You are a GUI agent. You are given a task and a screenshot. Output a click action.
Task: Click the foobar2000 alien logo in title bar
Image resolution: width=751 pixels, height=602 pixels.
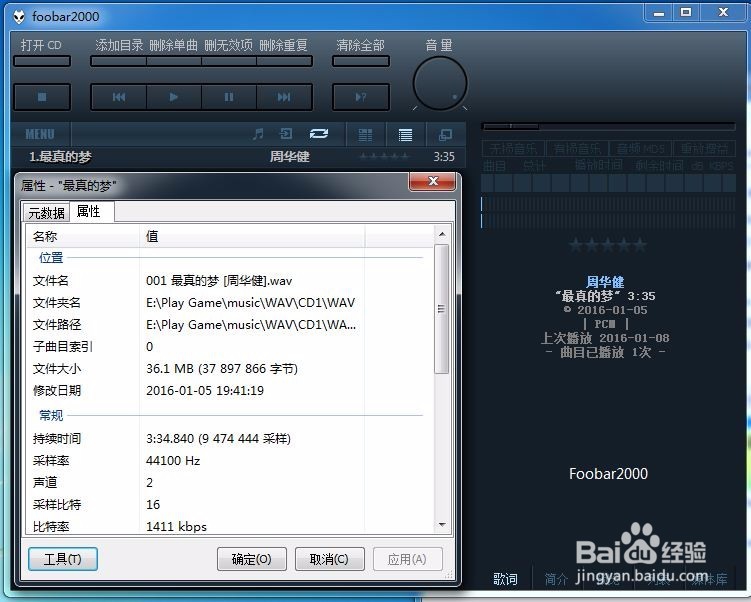click(19, 17)
